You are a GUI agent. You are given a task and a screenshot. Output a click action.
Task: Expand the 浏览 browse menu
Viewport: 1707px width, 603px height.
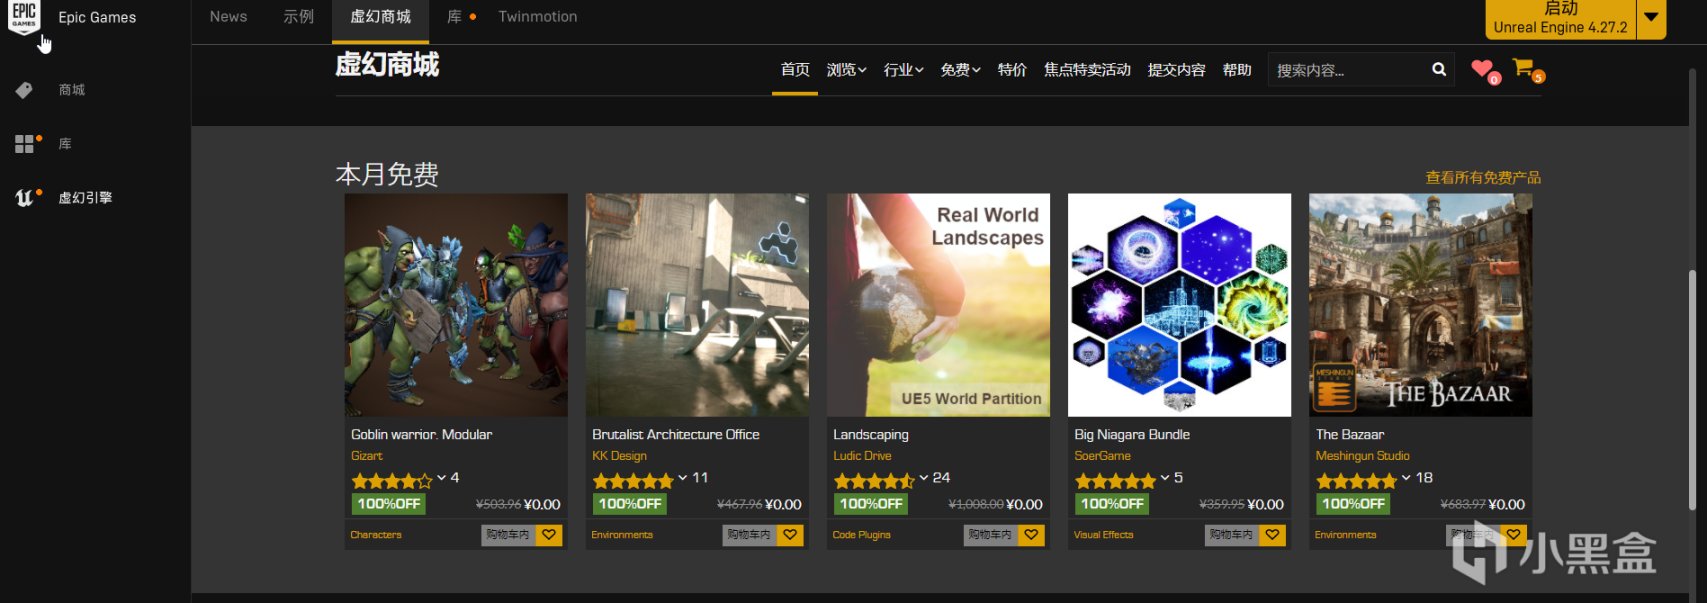coord(846,70)
